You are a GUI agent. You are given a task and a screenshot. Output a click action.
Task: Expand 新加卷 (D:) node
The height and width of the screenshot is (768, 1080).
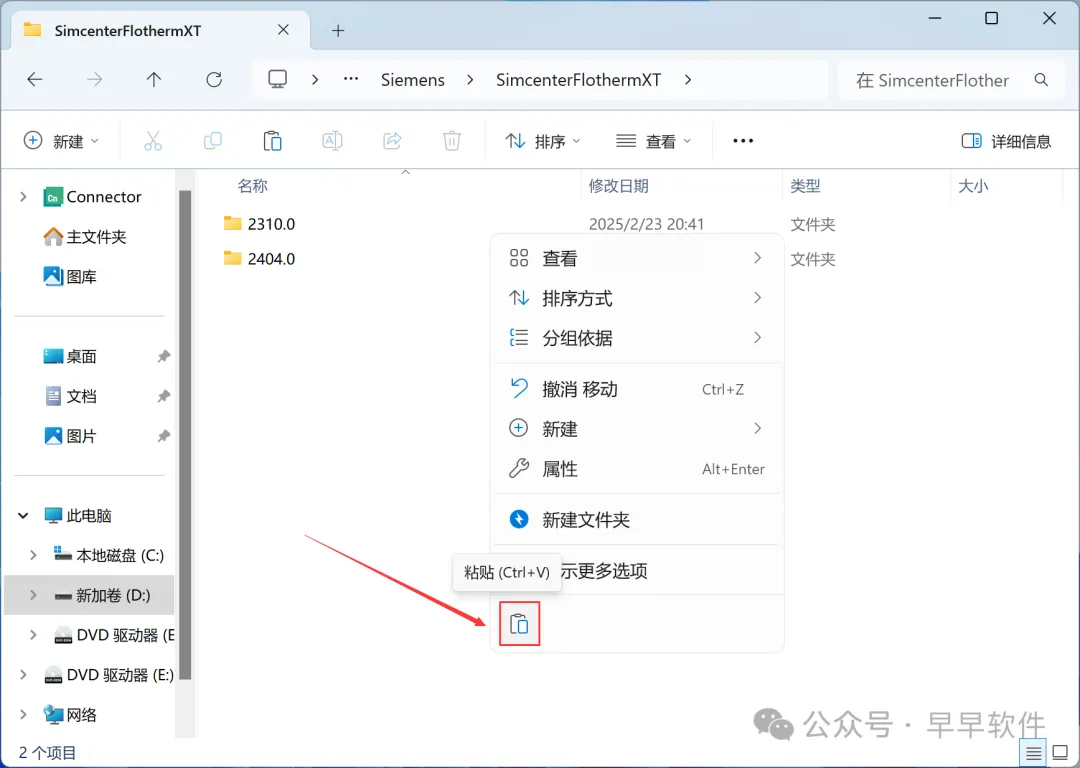pyautogui.click(x=33, y=595)
